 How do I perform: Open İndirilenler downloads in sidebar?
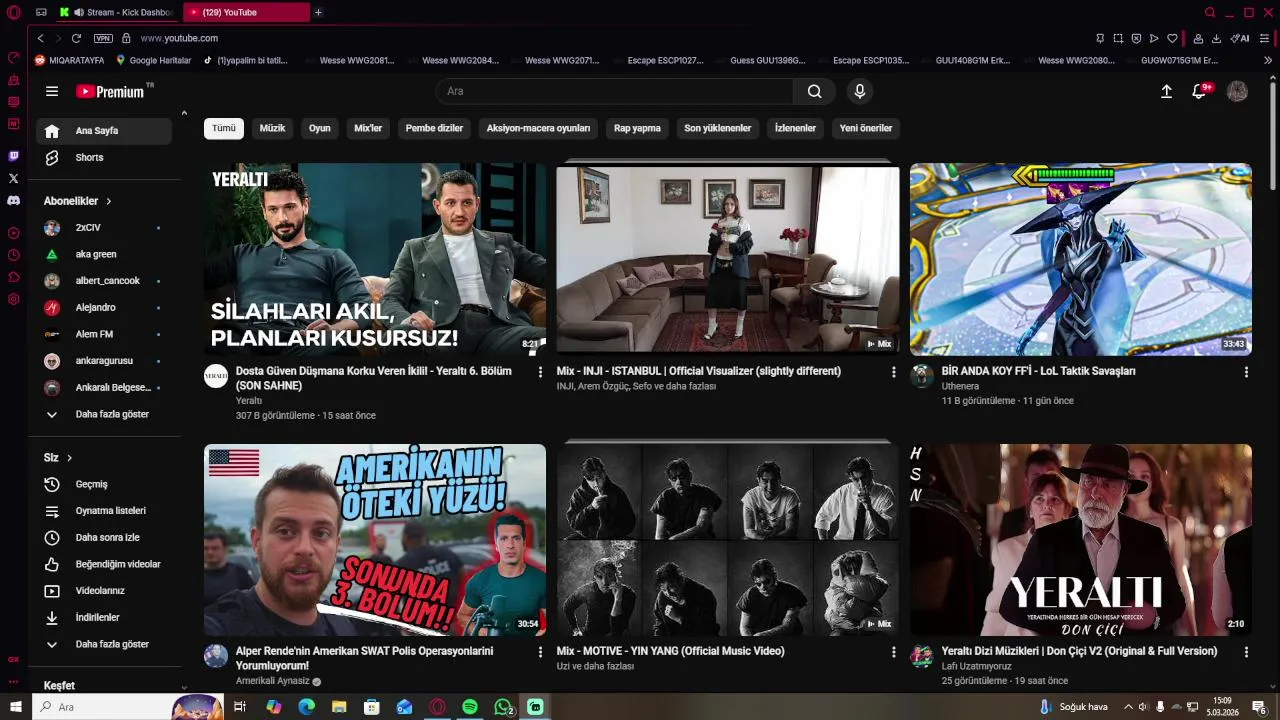104,618
